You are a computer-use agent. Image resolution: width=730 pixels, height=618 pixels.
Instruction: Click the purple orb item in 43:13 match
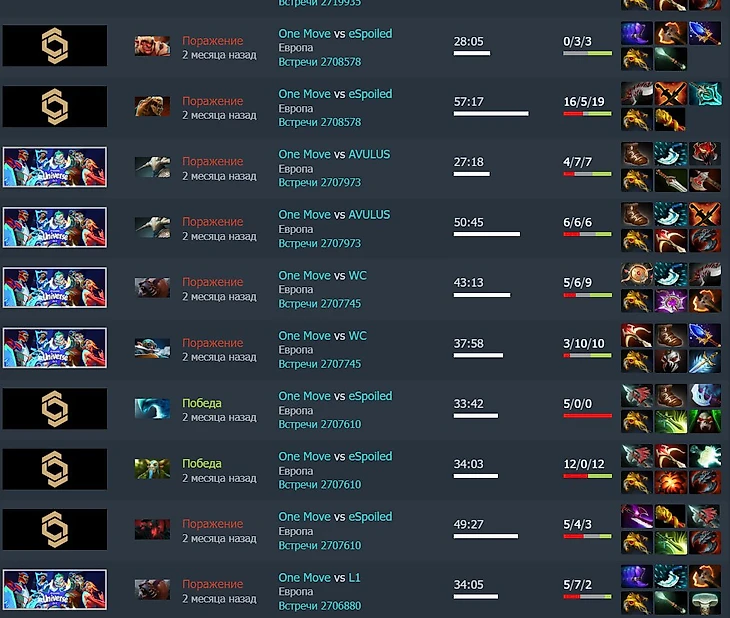(670, 300)
